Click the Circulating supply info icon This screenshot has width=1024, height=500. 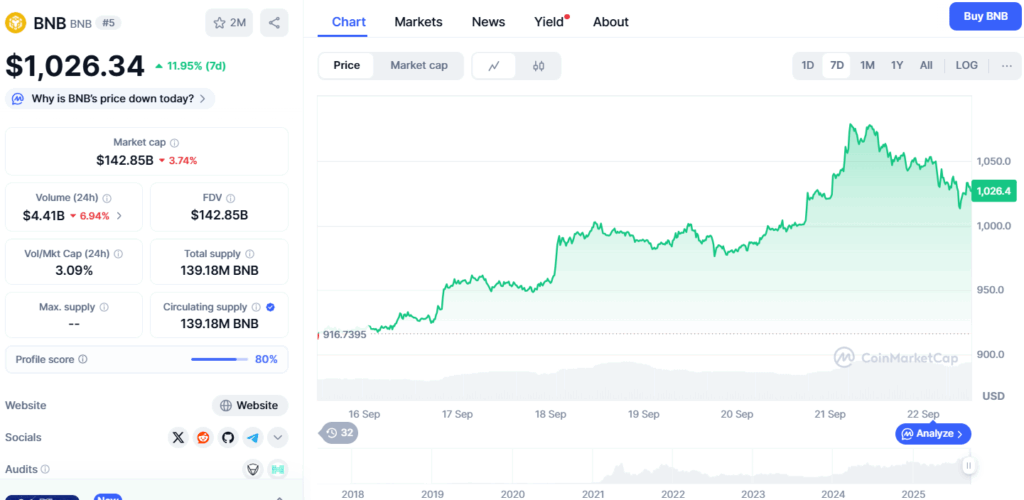(257, 307)
